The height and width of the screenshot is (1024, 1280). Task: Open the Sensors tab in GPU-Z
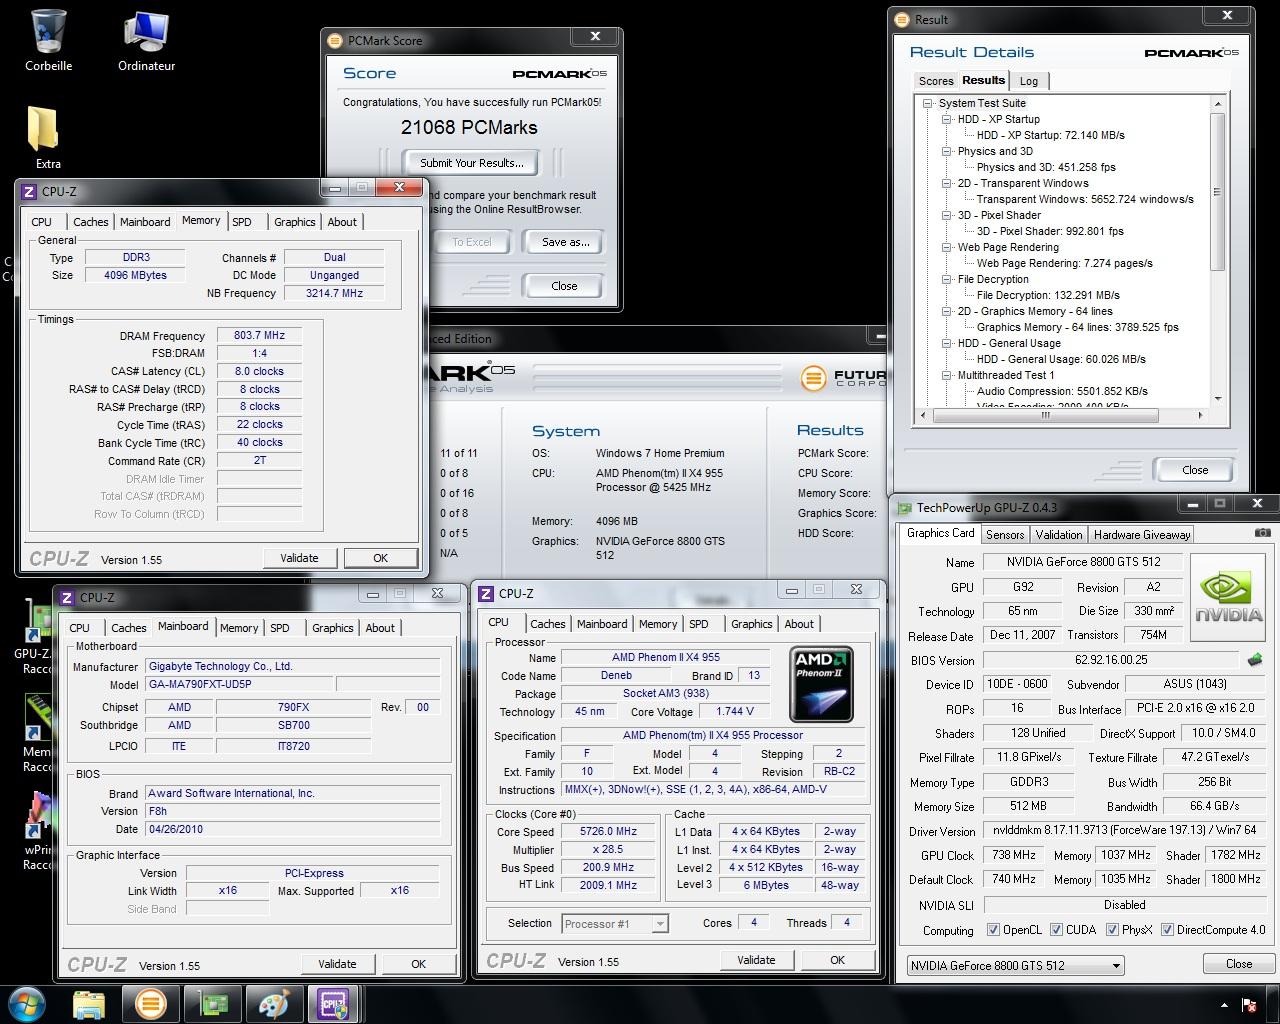pyautogui.click(x=1005, y=535)
